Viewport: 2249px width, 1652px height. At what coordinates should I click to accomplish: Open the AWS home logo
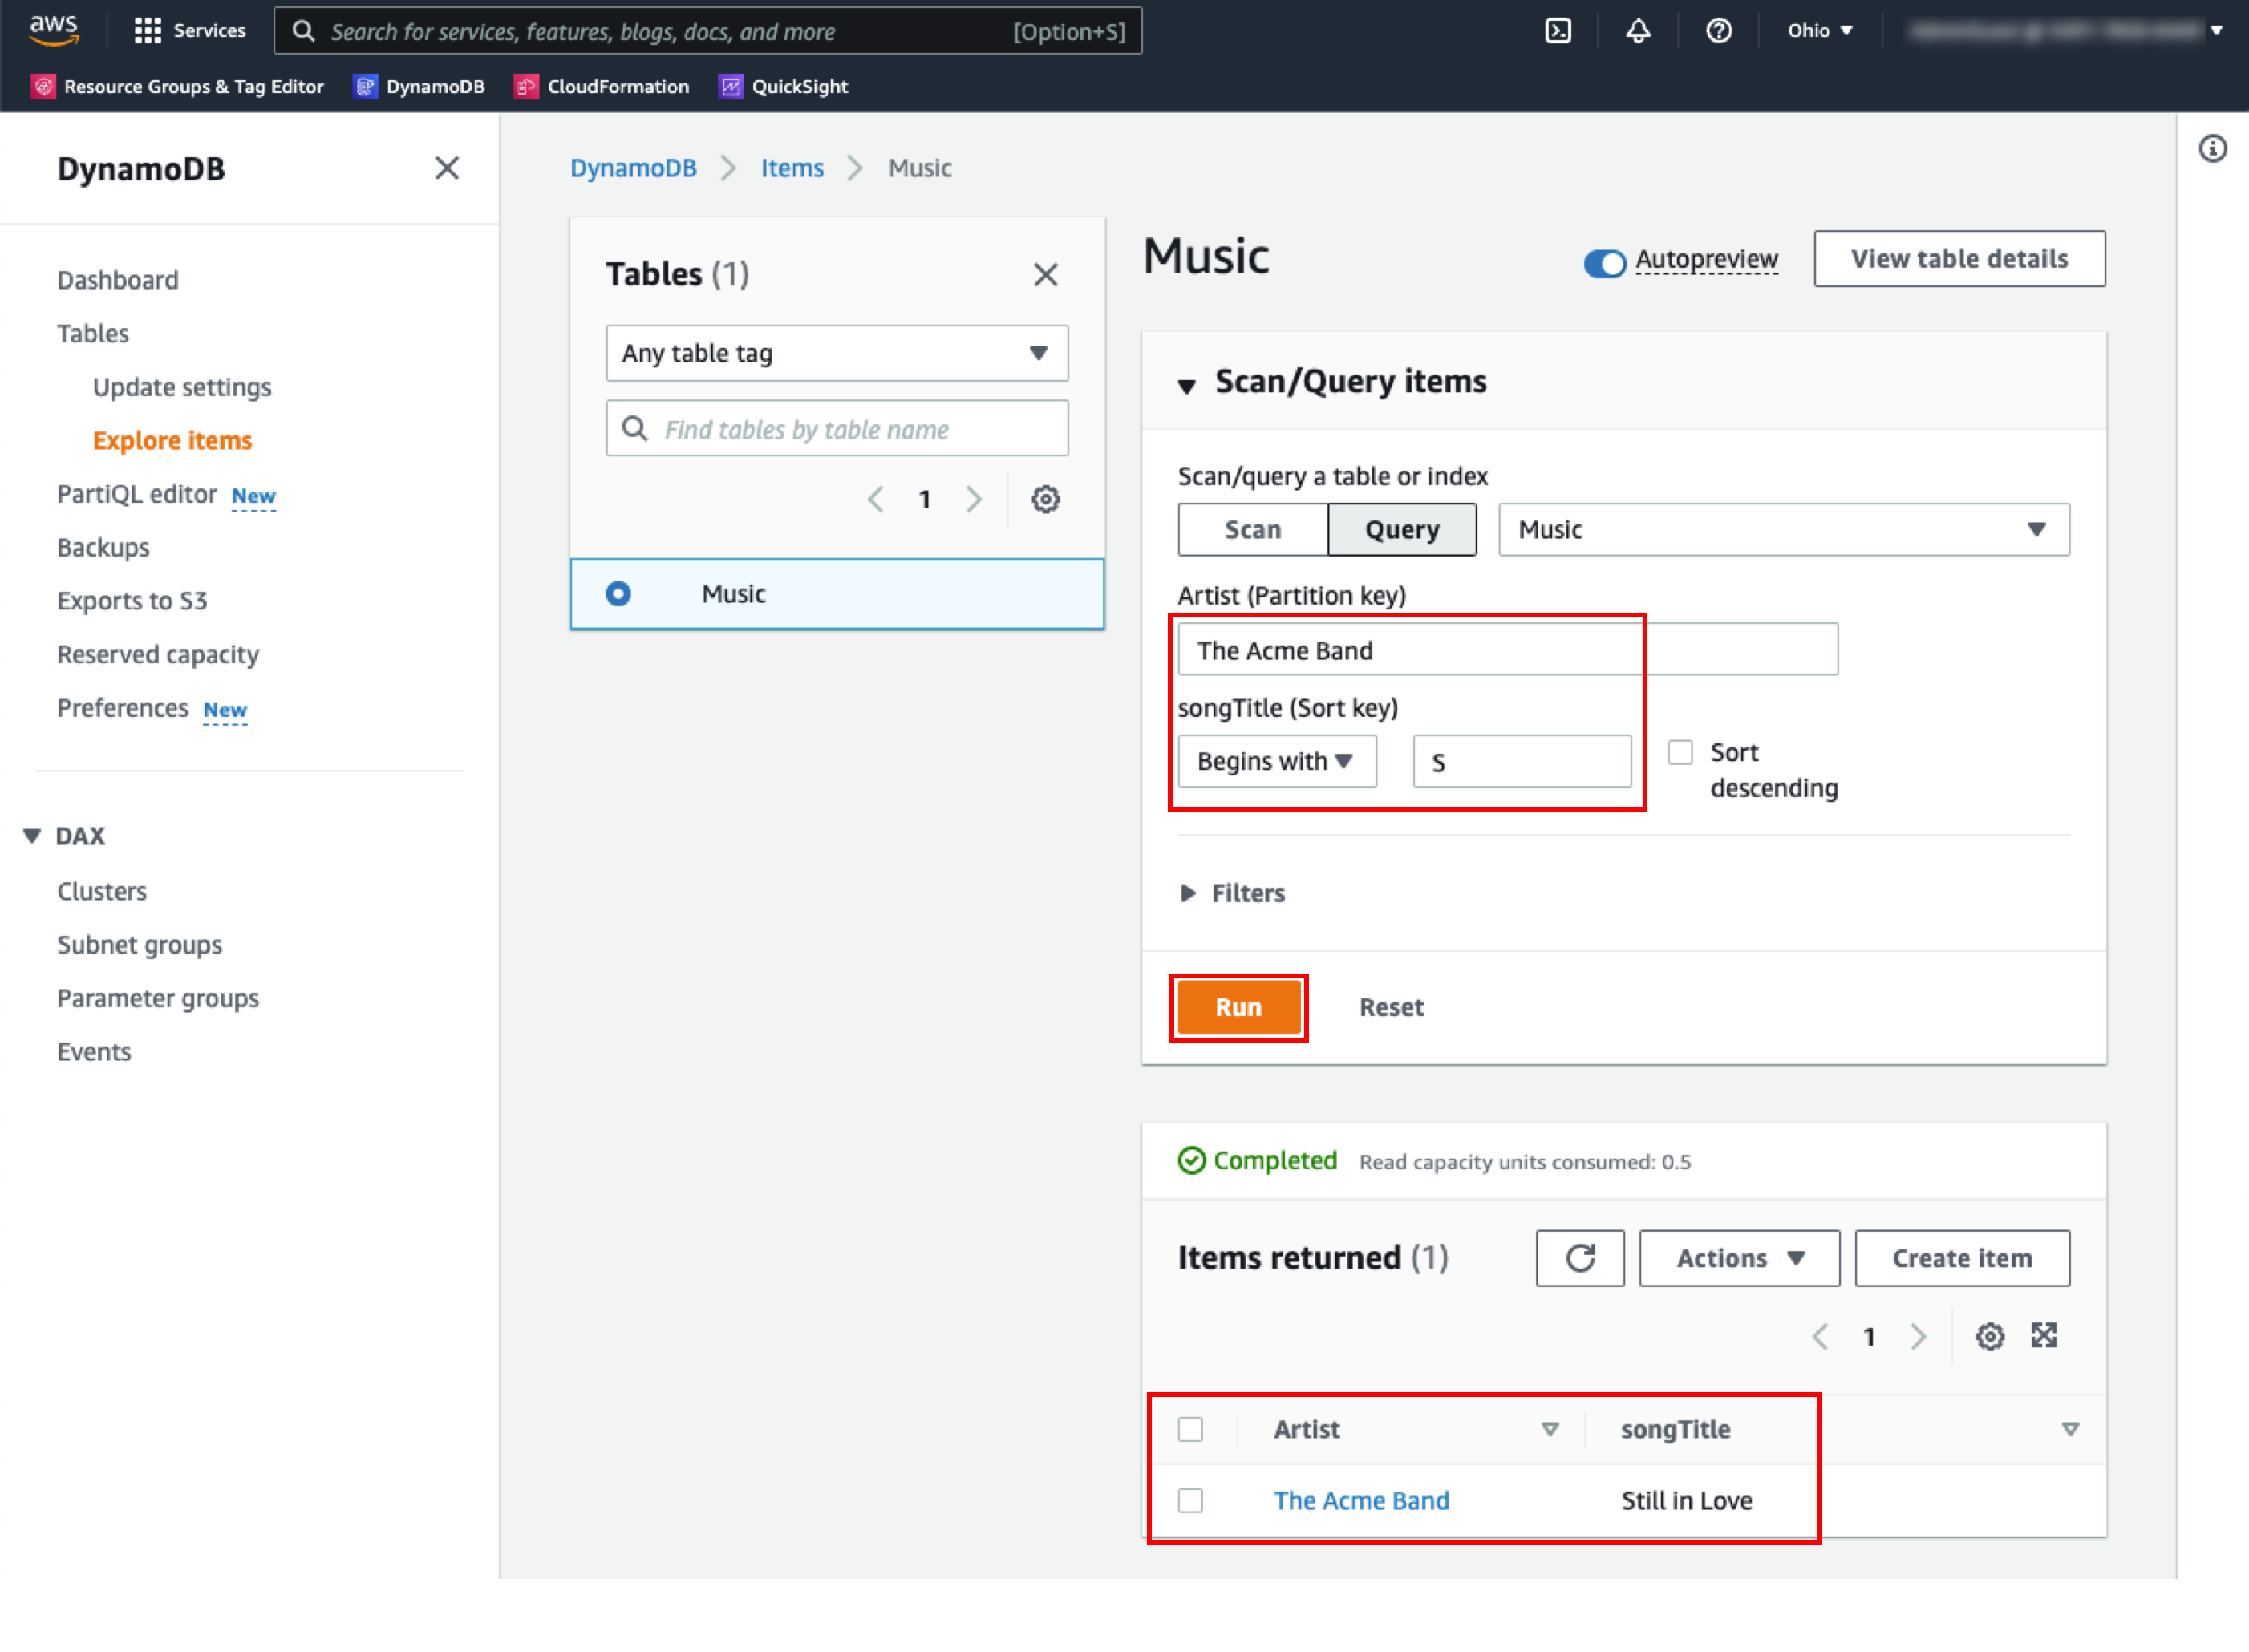(x=54, y=30)
